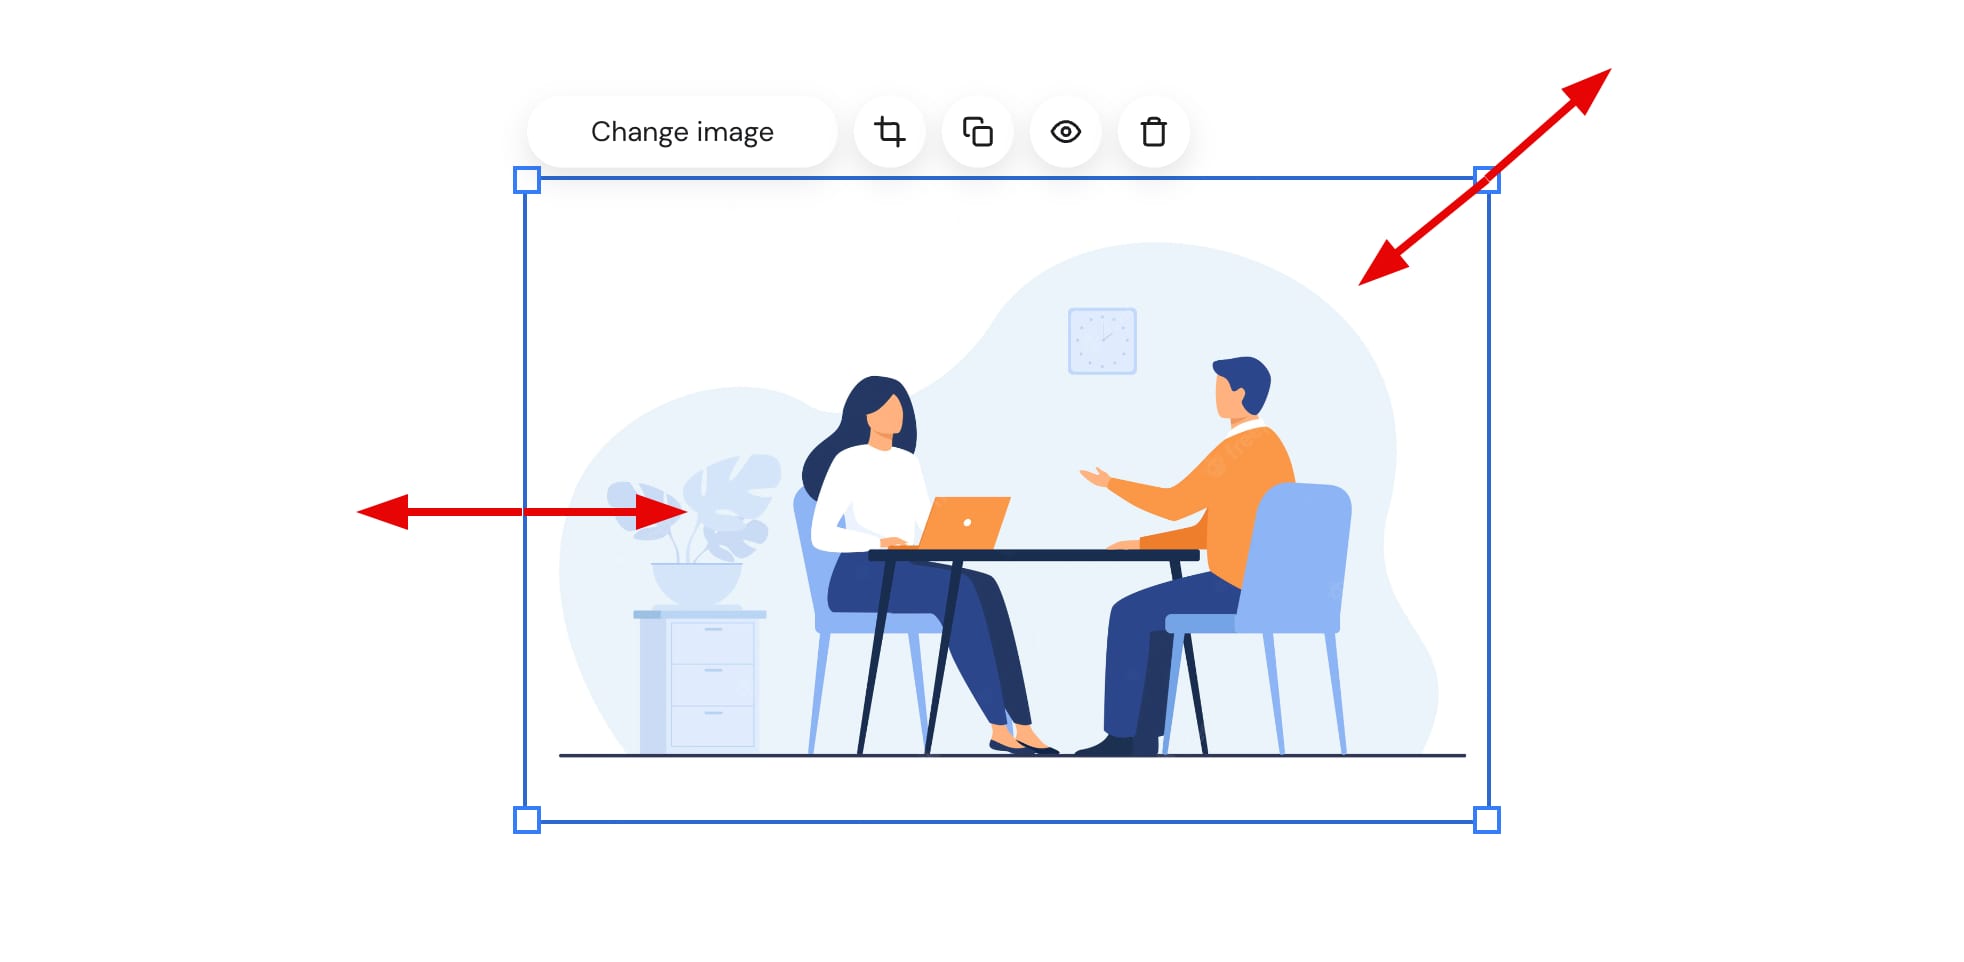This screenshot has height=962, width=1964.
Task: Grab the top-right resize handle
Action: tap(1486, 181)
